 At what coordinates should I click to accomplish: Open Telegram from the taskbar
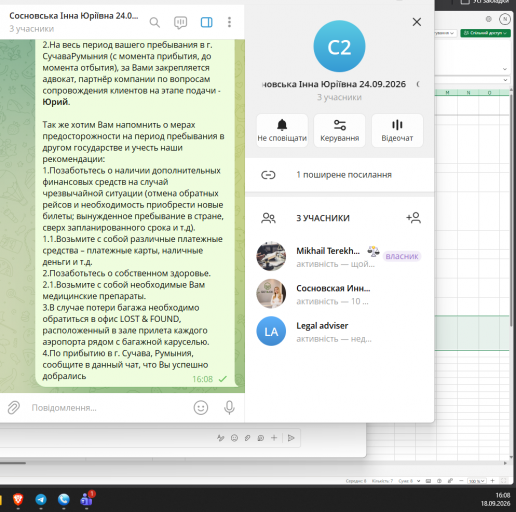[41, 499]
